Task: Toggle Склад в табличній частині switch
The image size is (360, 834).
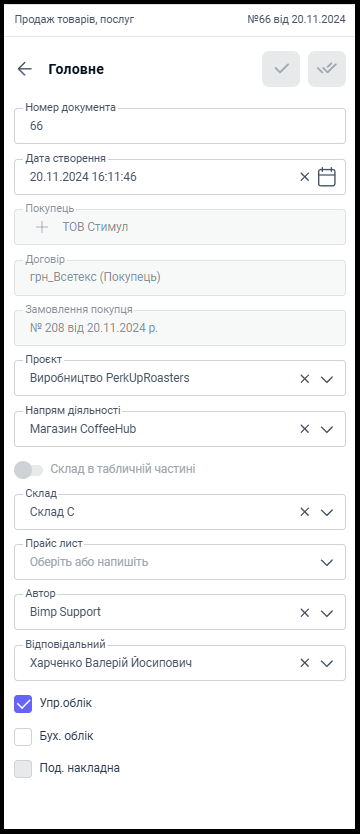Action: (29, 470)
